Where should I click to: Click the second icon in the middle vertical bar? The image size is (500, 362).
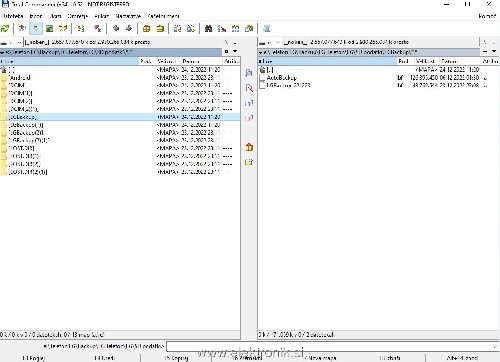[249, 88]
